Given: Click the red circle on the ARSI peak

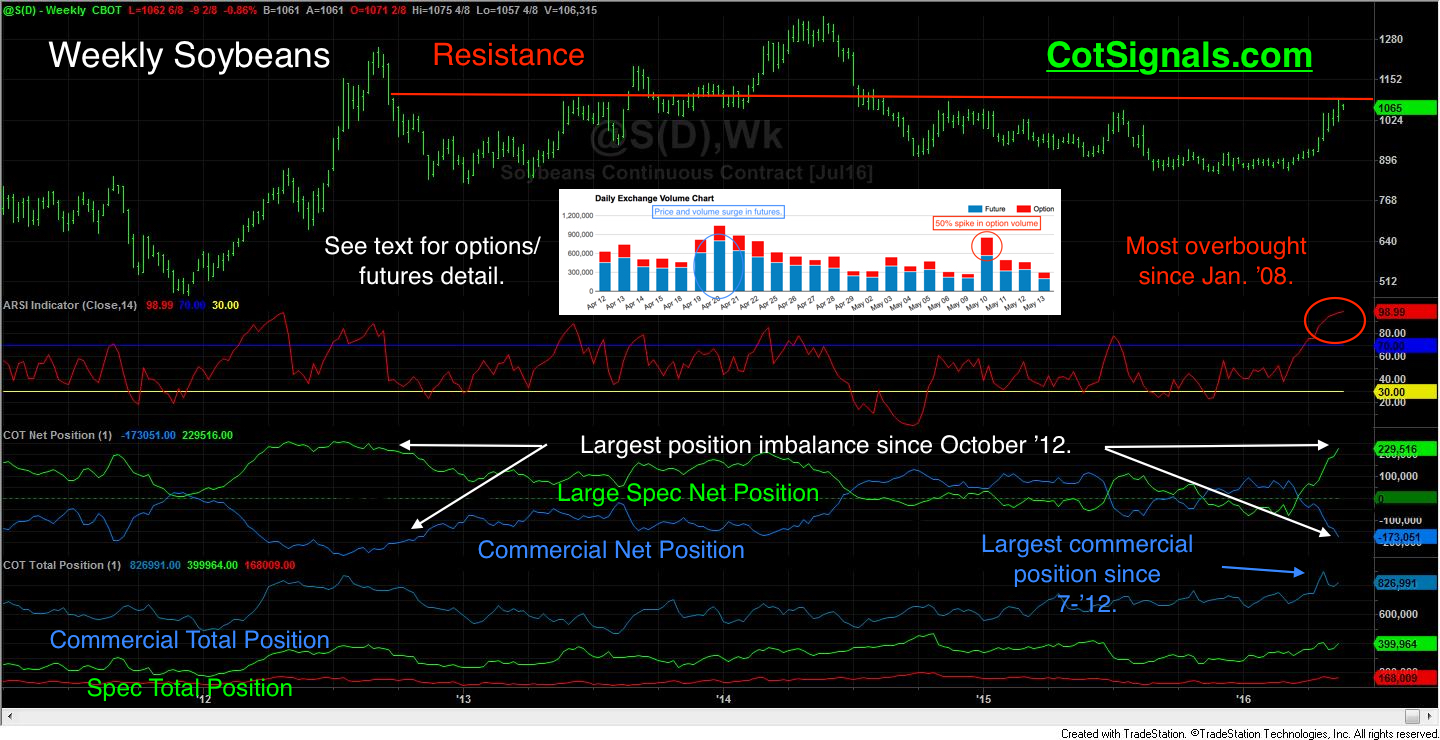Looking at the screenshot, I should point(1335,320).
